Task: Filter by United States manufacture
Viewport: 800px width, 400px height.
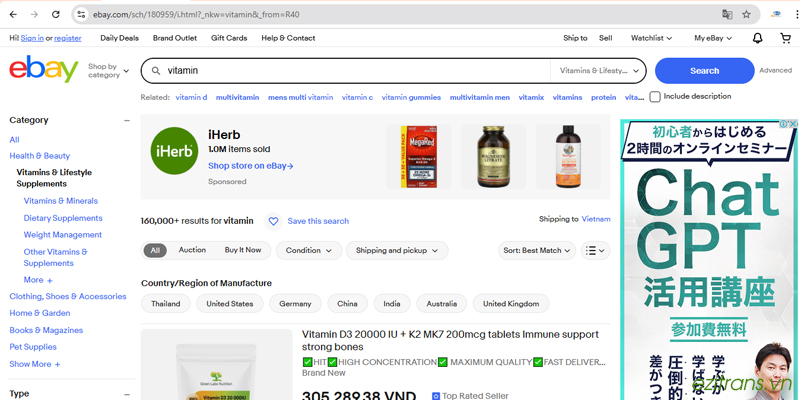Action: click(x=230, y=304)
